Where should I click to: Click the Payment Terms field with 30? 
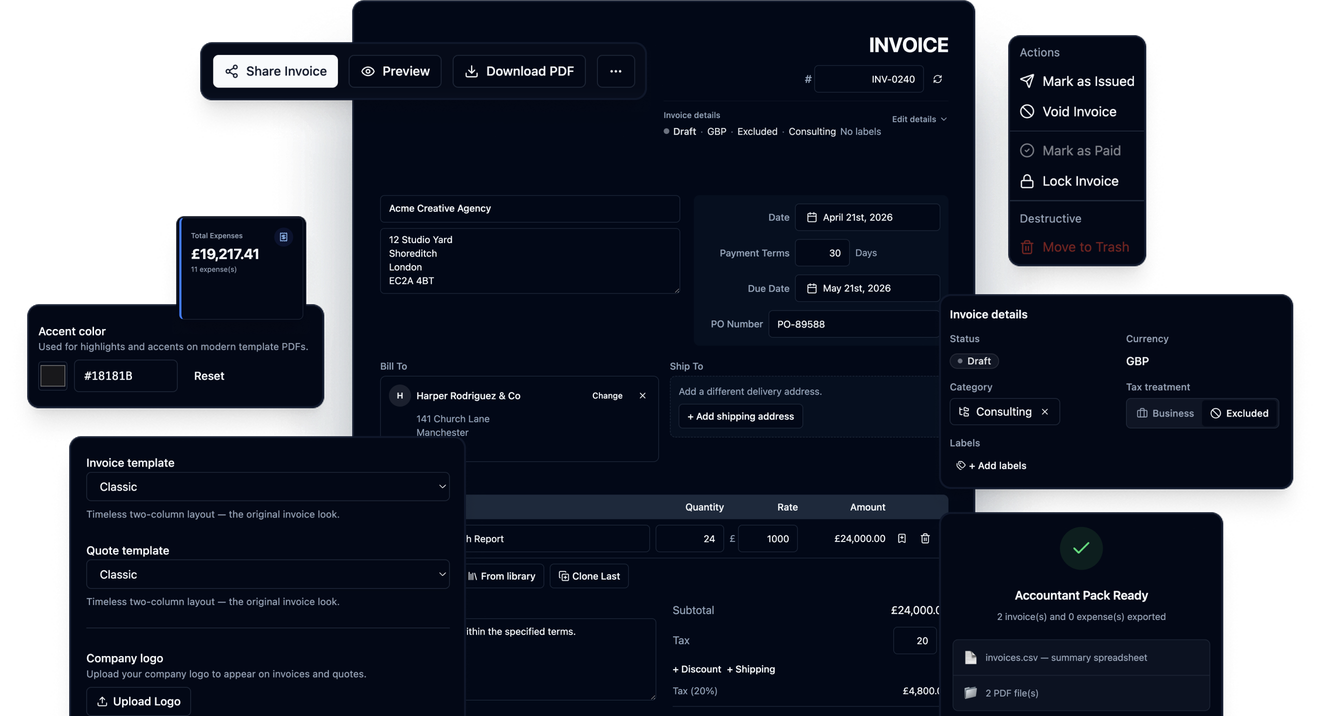click(822, 253)
